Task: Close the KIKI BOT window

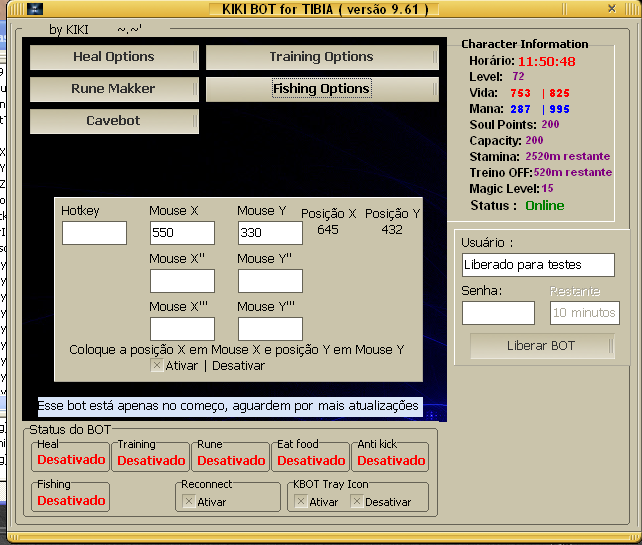Action: pyautogui.click(x=612, y=9)
